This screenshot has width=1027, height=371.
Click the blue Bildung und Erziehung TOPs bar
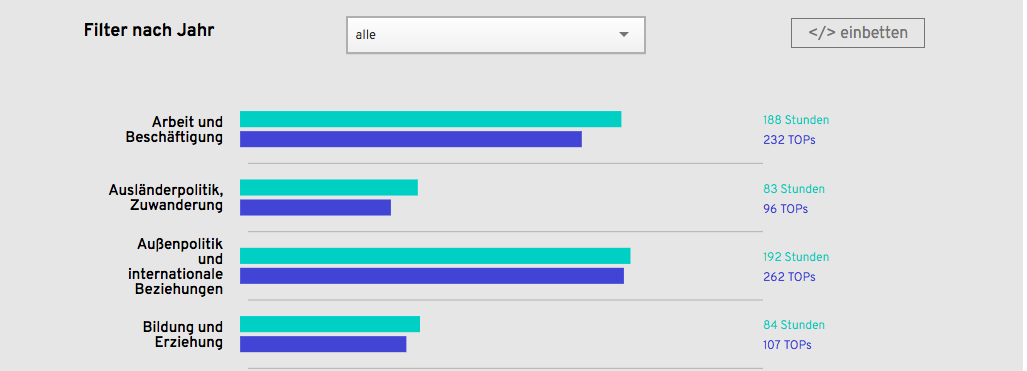(323, 344)
